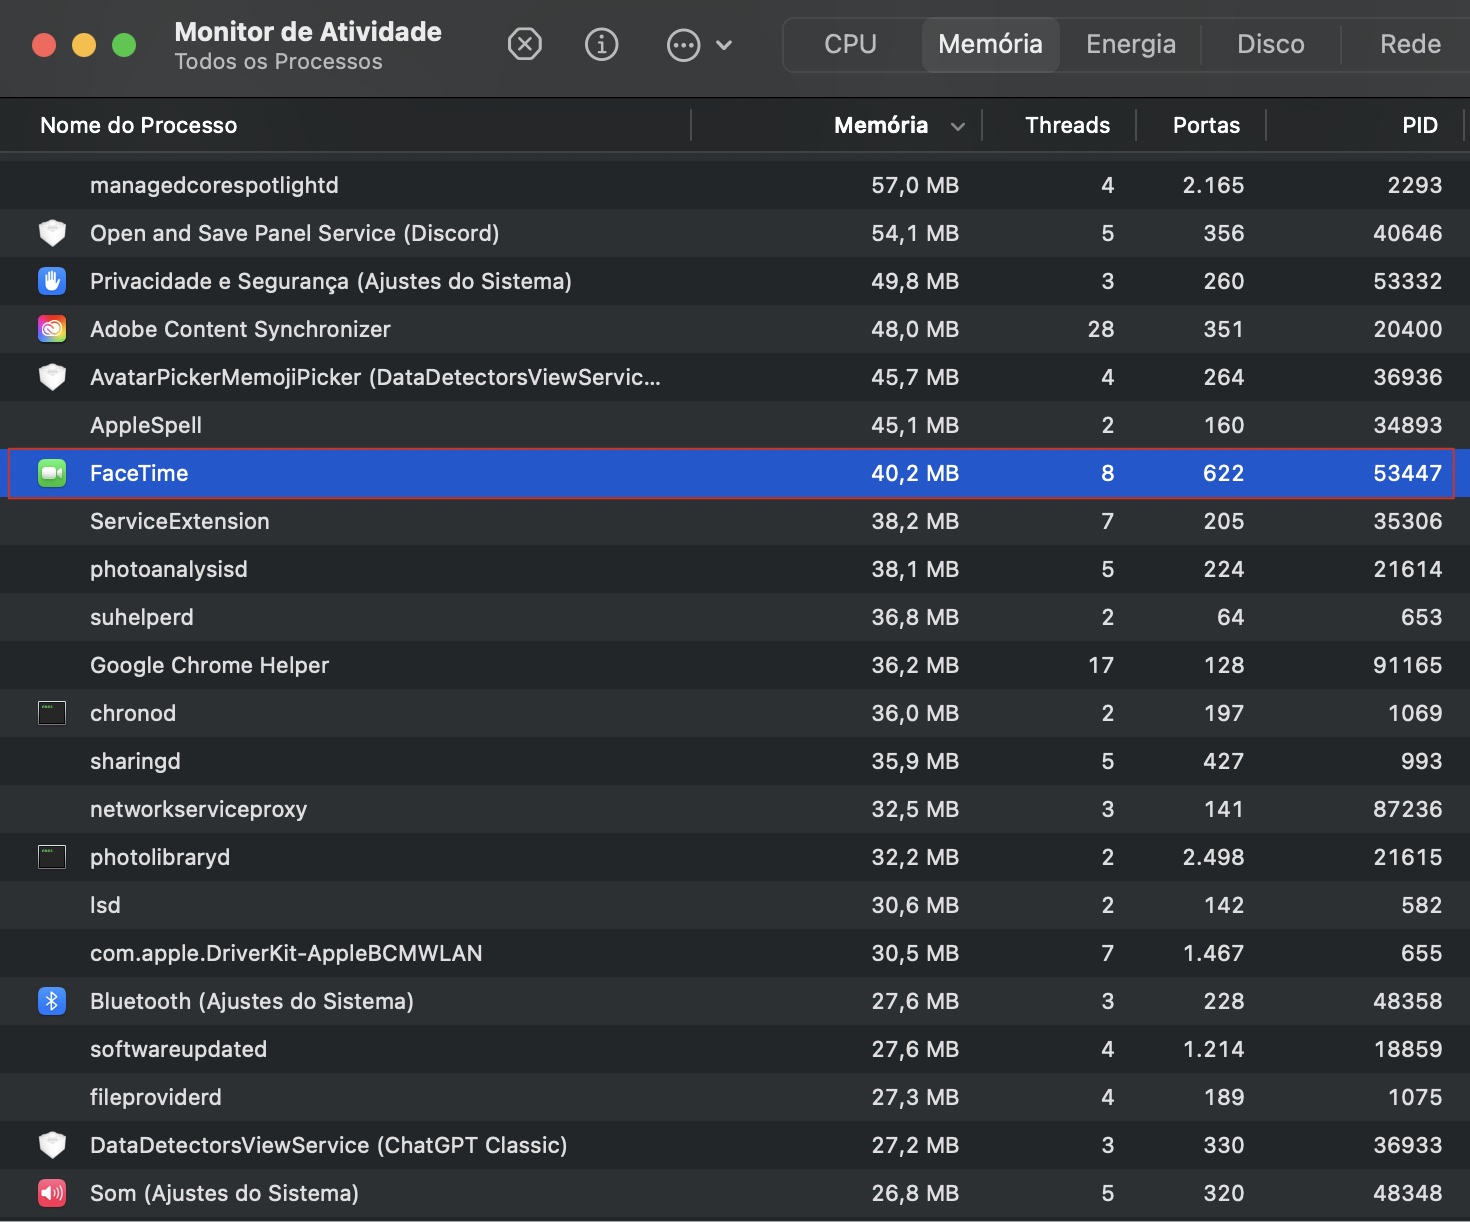Sort by the Threads column header
This screenshot has width=1470, height=1222.
tap(1067, 125)
